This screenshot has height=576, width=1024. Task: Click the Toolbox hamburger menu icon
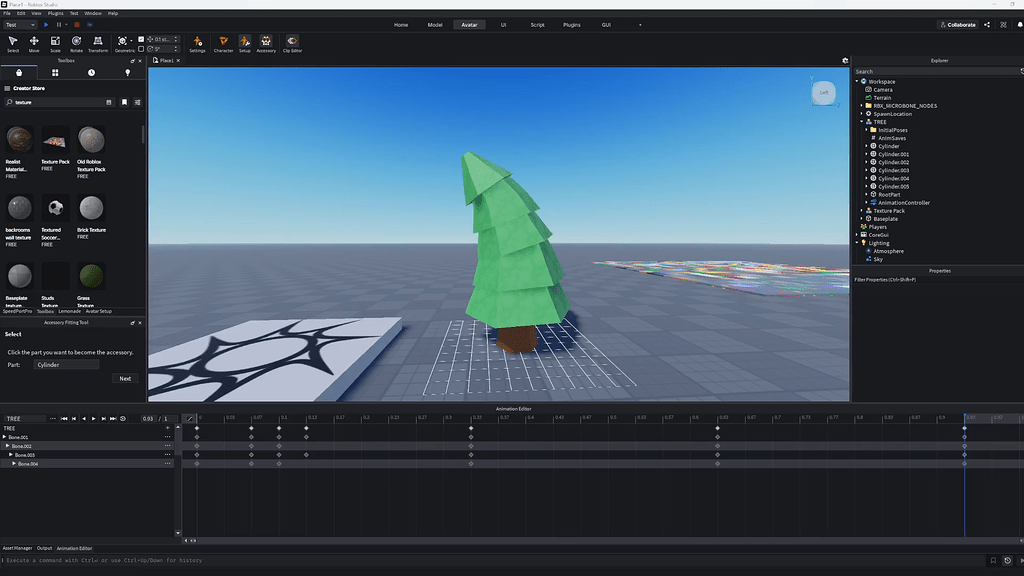[x=7, y=88]
